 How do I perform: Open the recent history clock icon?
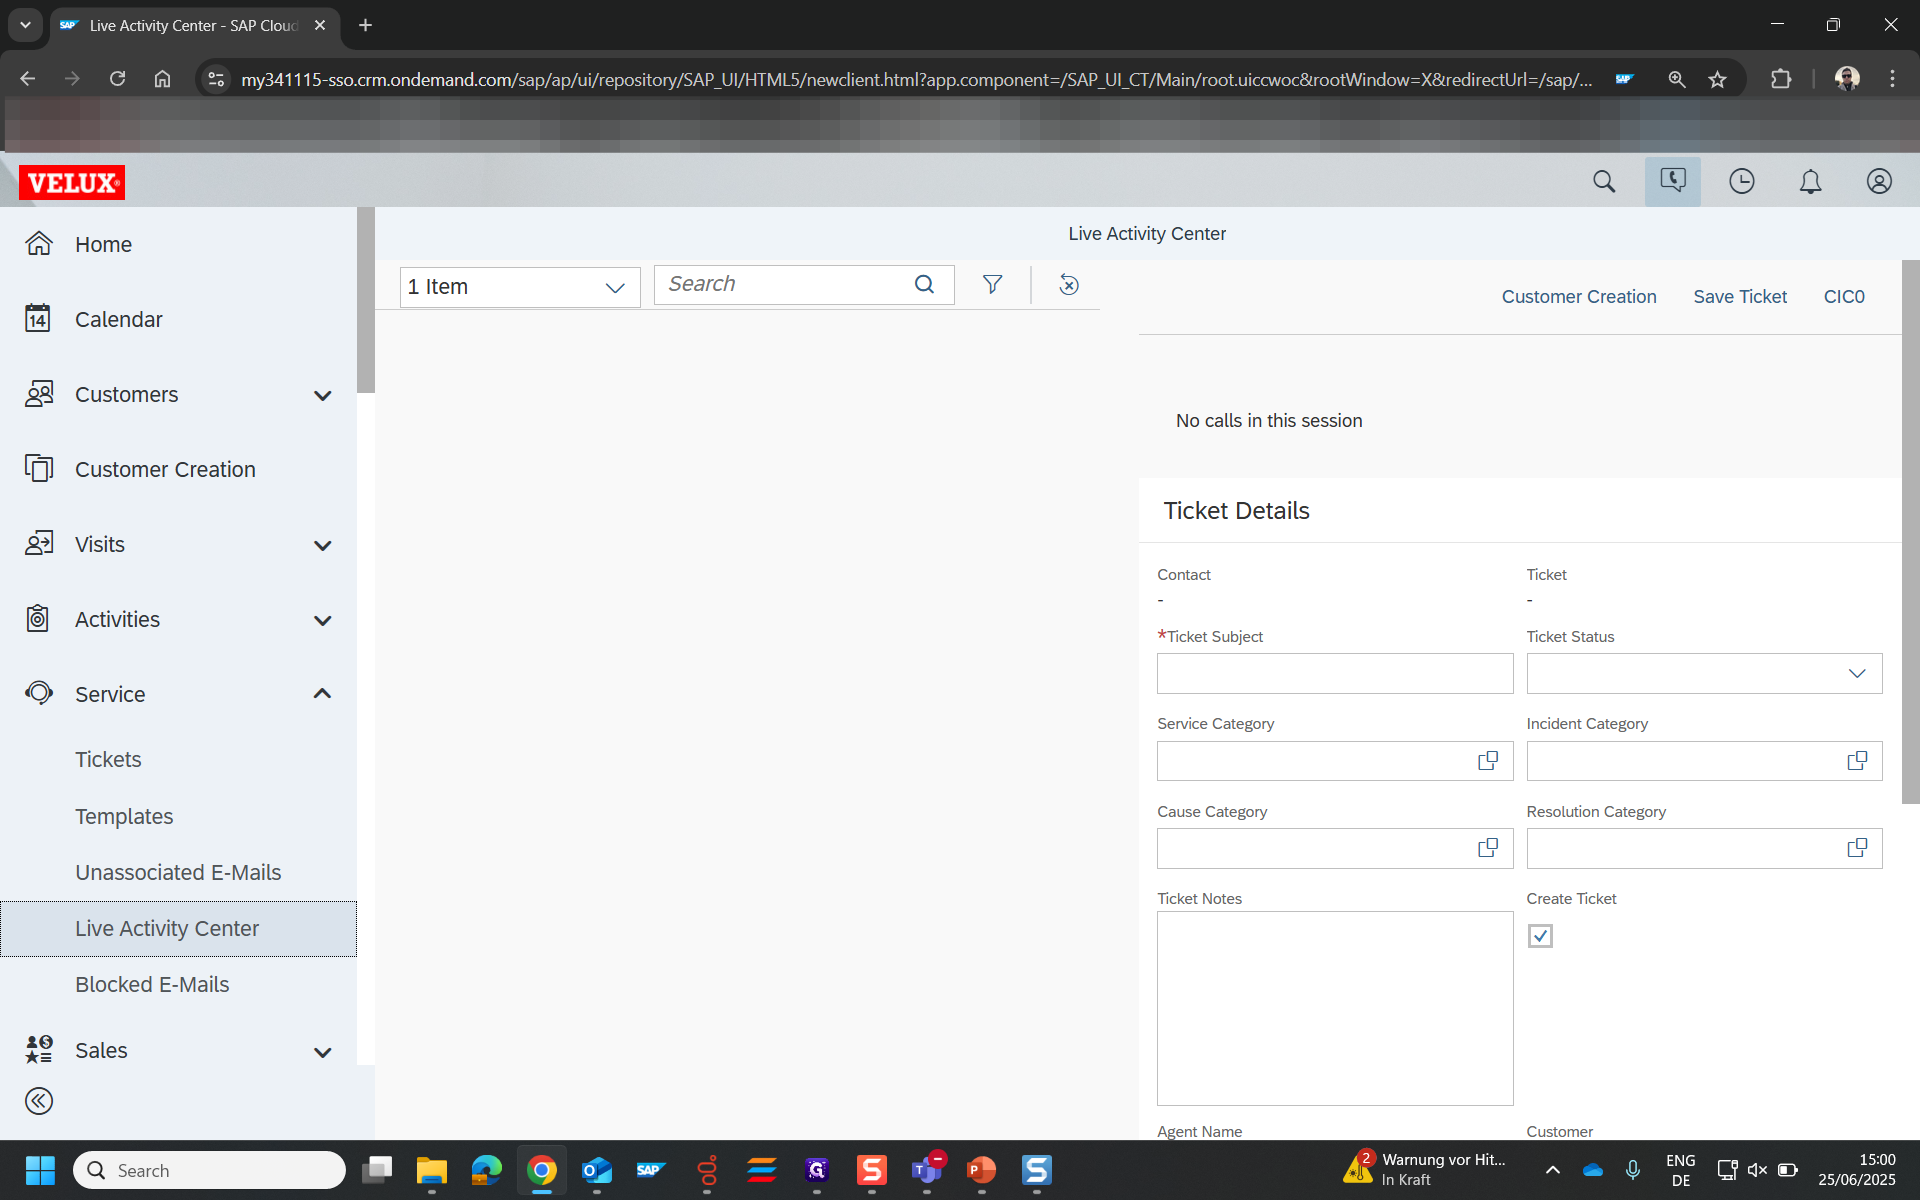point(1742,181)
